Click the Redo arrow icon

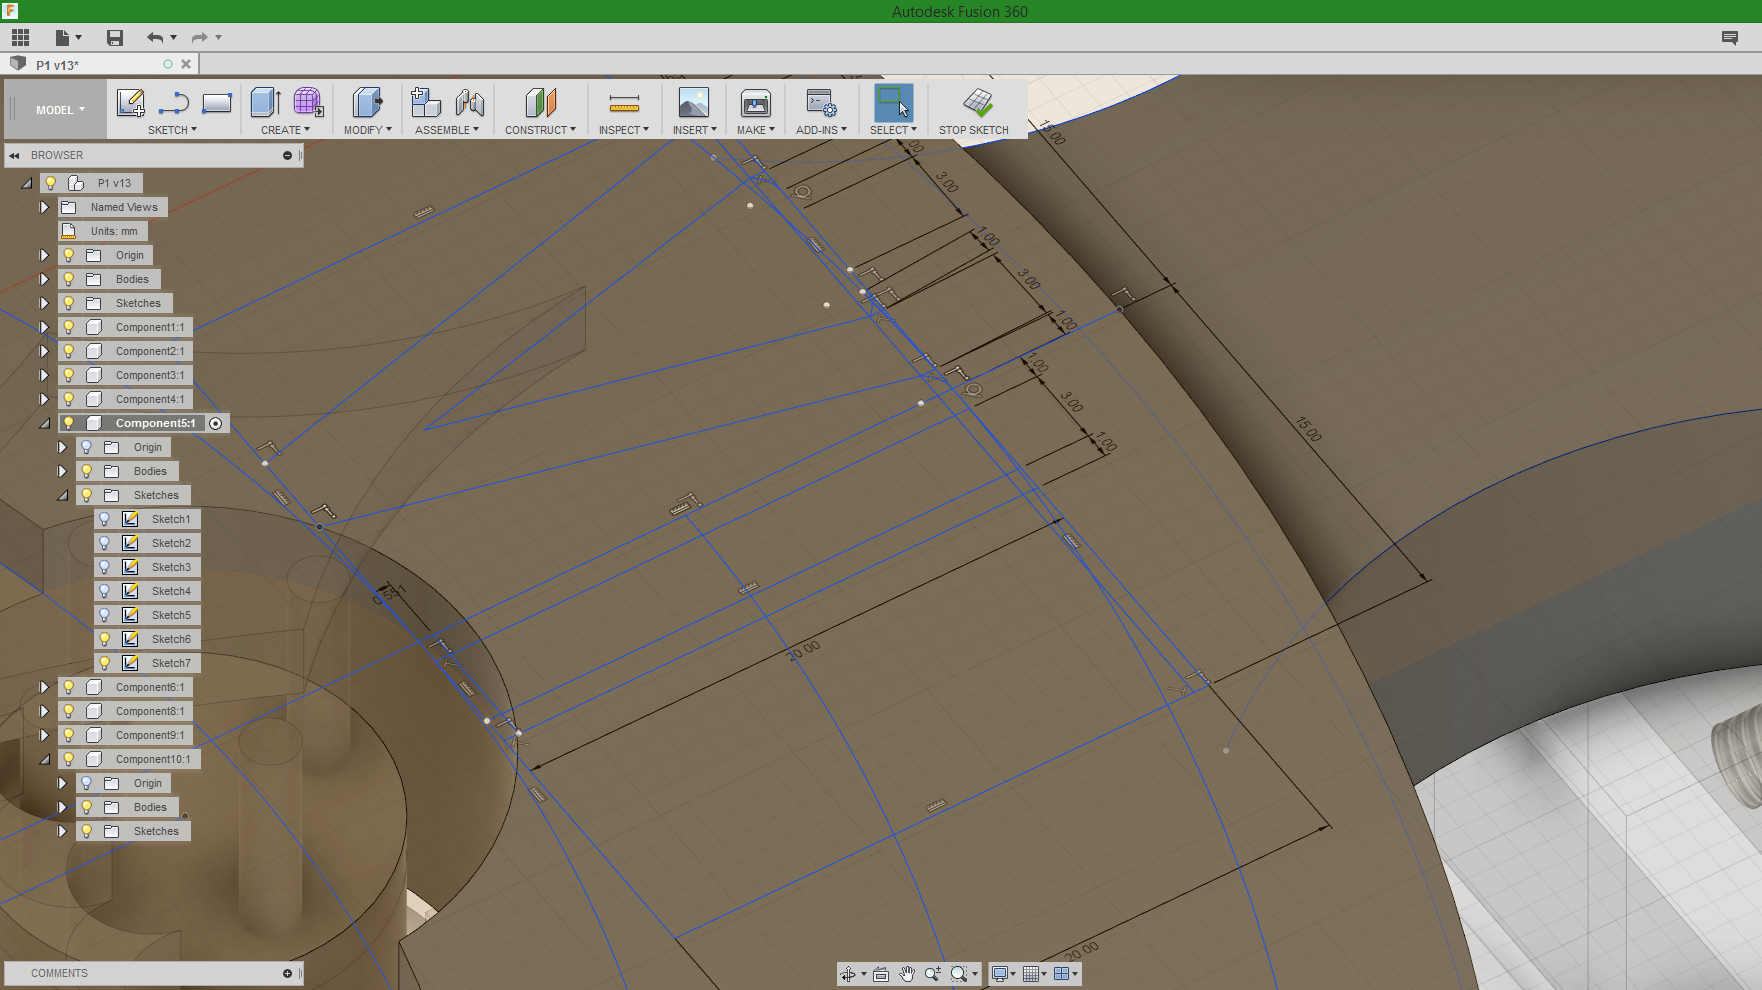click(200, 38)
